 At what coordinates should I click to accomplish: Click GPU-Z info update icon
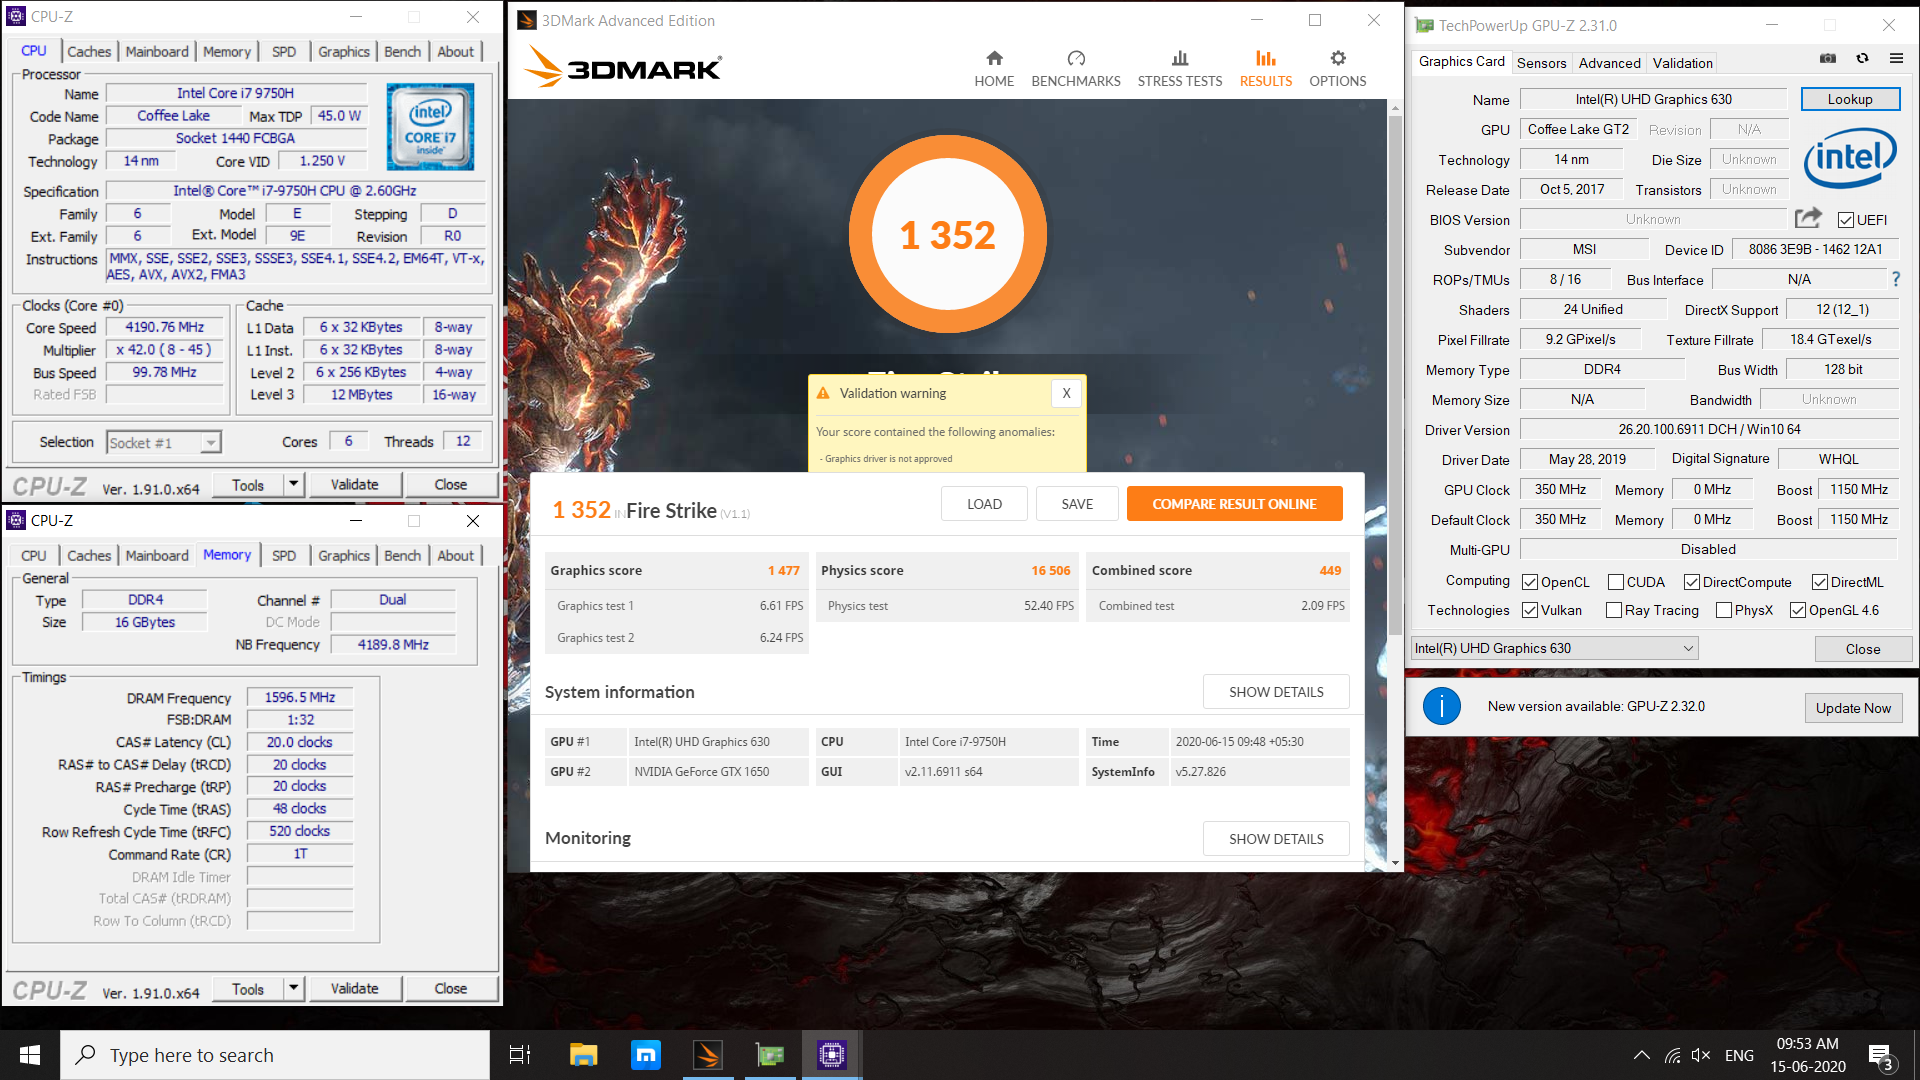point(1441,707)
